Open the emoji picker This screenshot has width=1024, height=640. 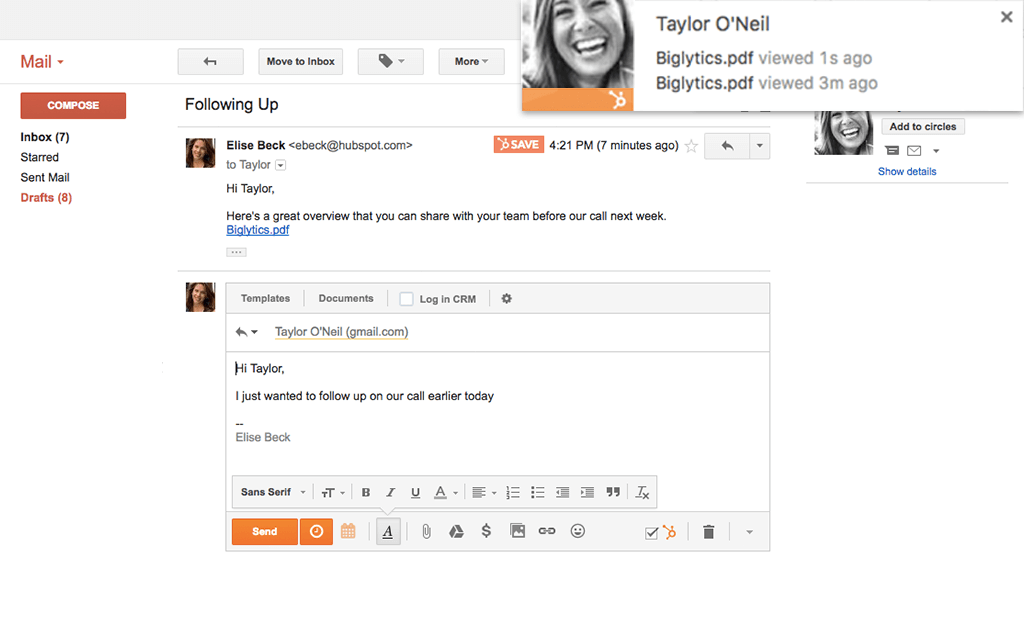click(x=577, y=531)
